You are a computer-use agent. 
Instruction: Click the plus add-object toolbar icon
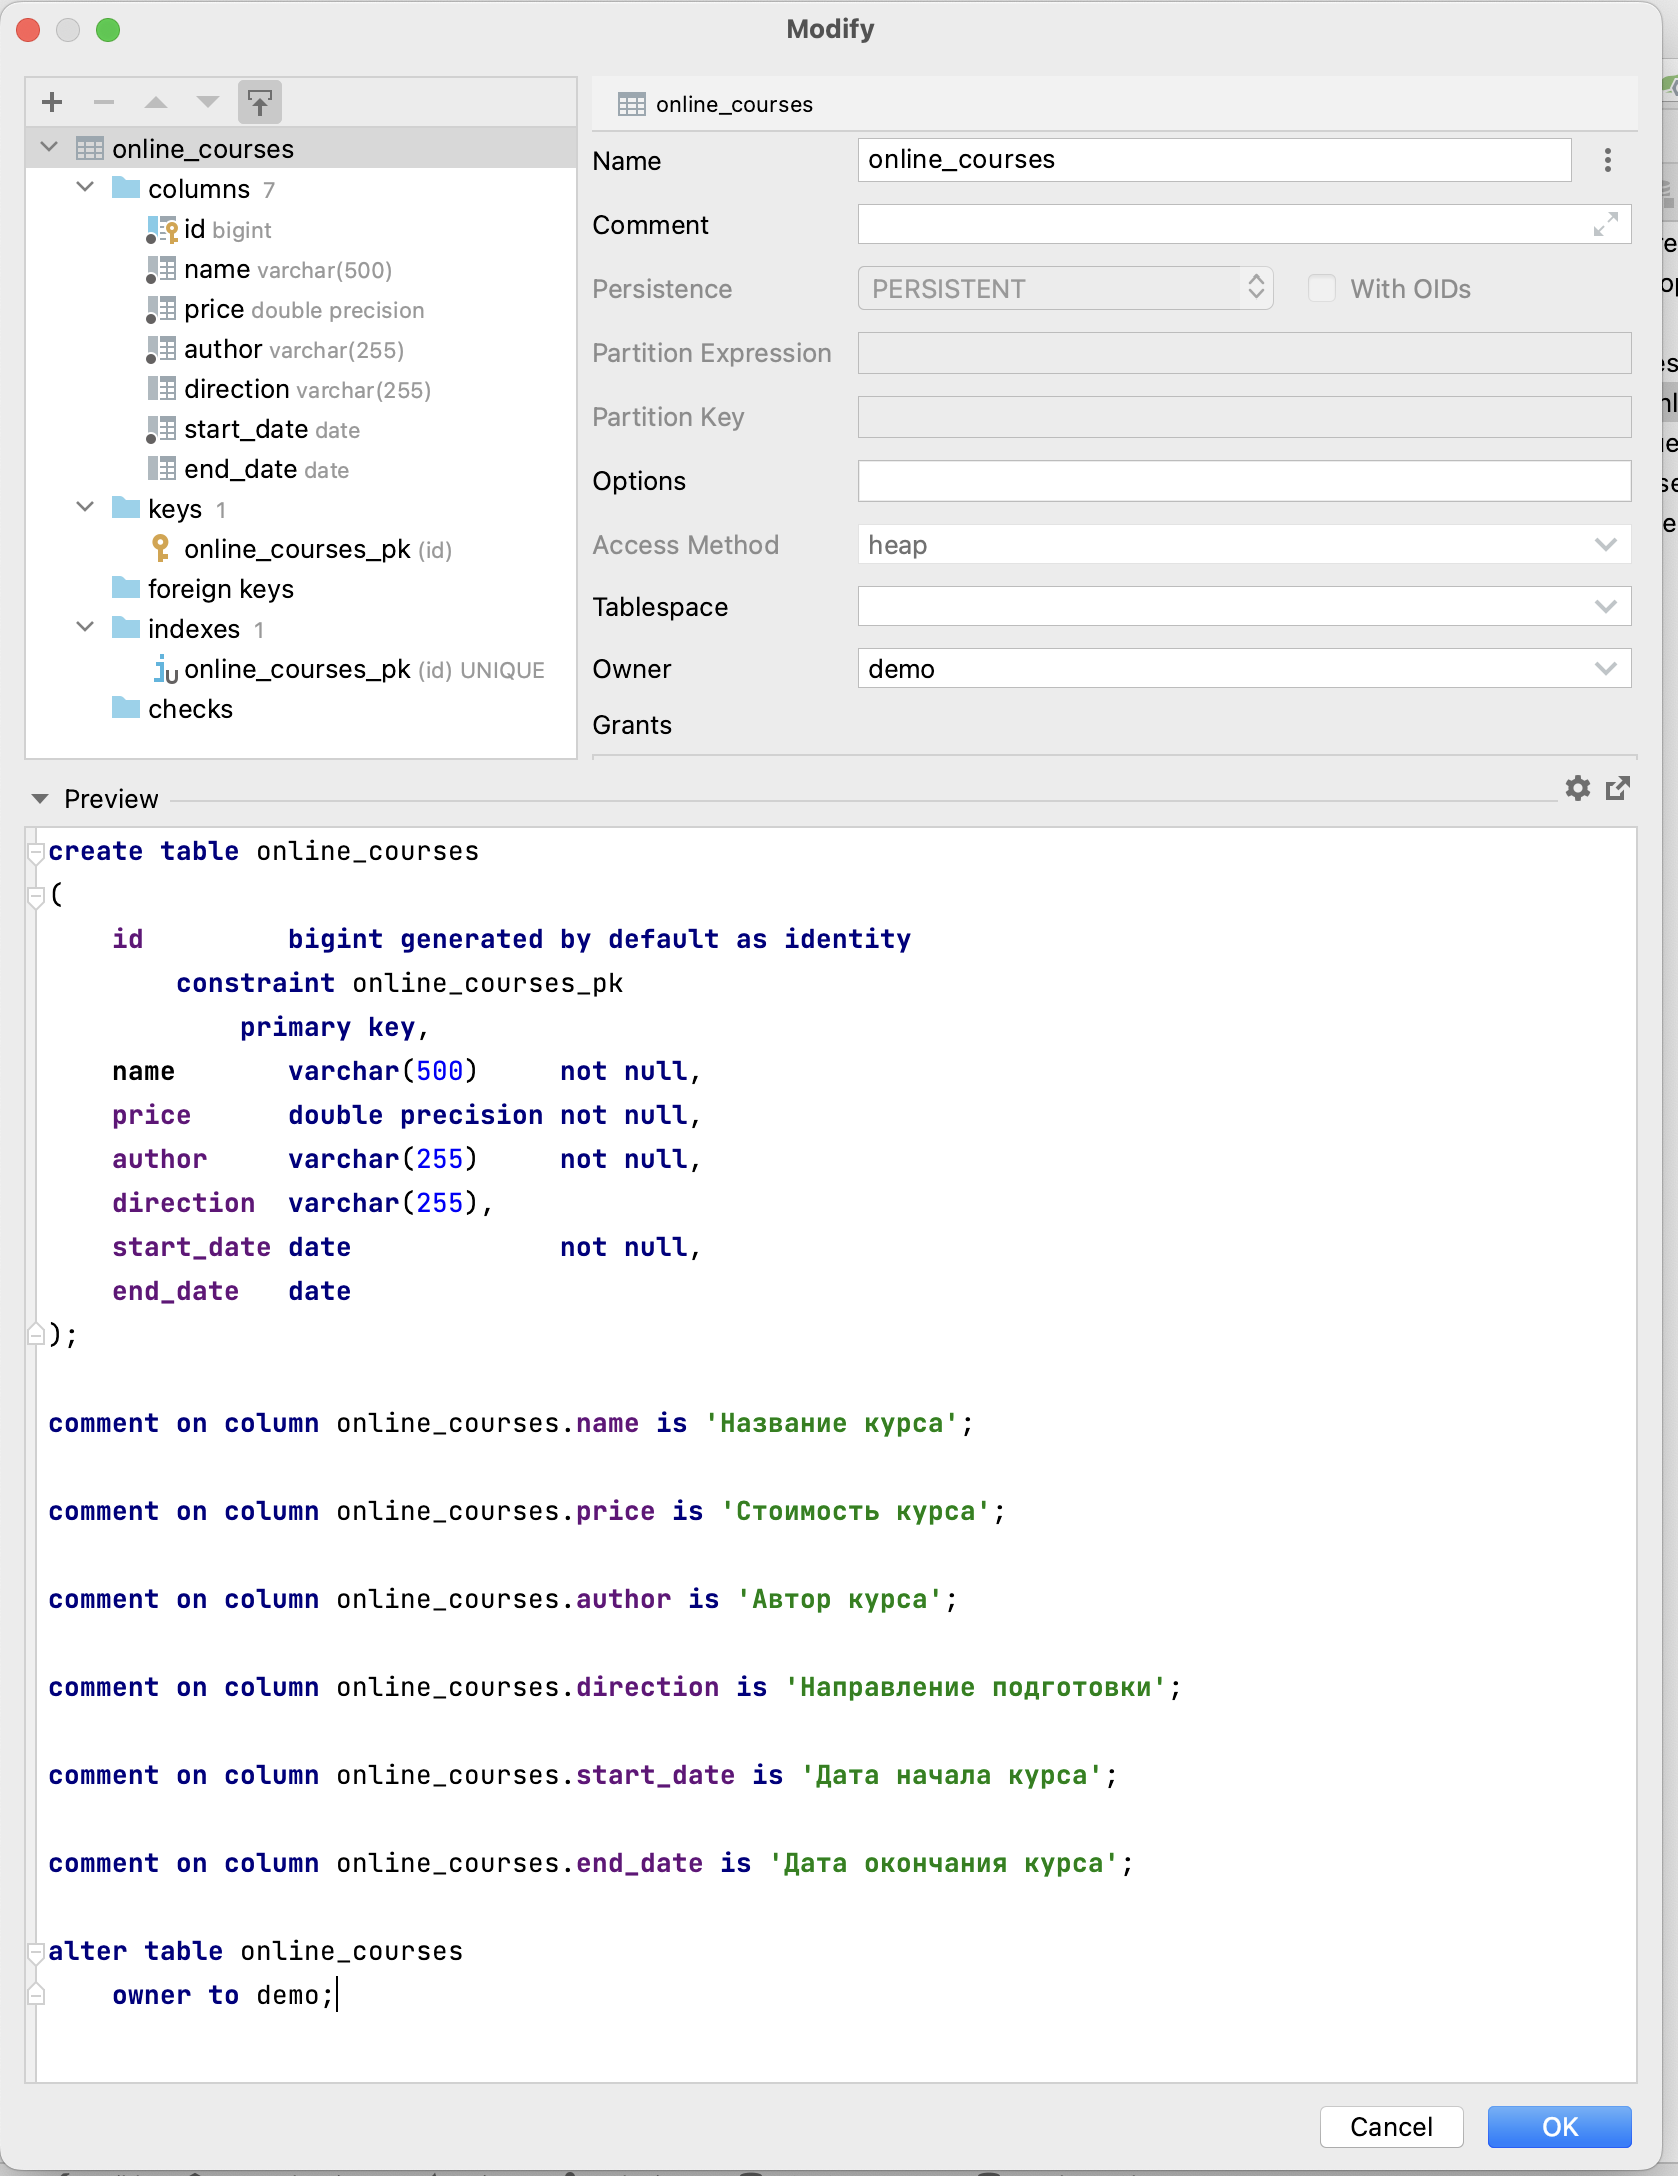53,102
